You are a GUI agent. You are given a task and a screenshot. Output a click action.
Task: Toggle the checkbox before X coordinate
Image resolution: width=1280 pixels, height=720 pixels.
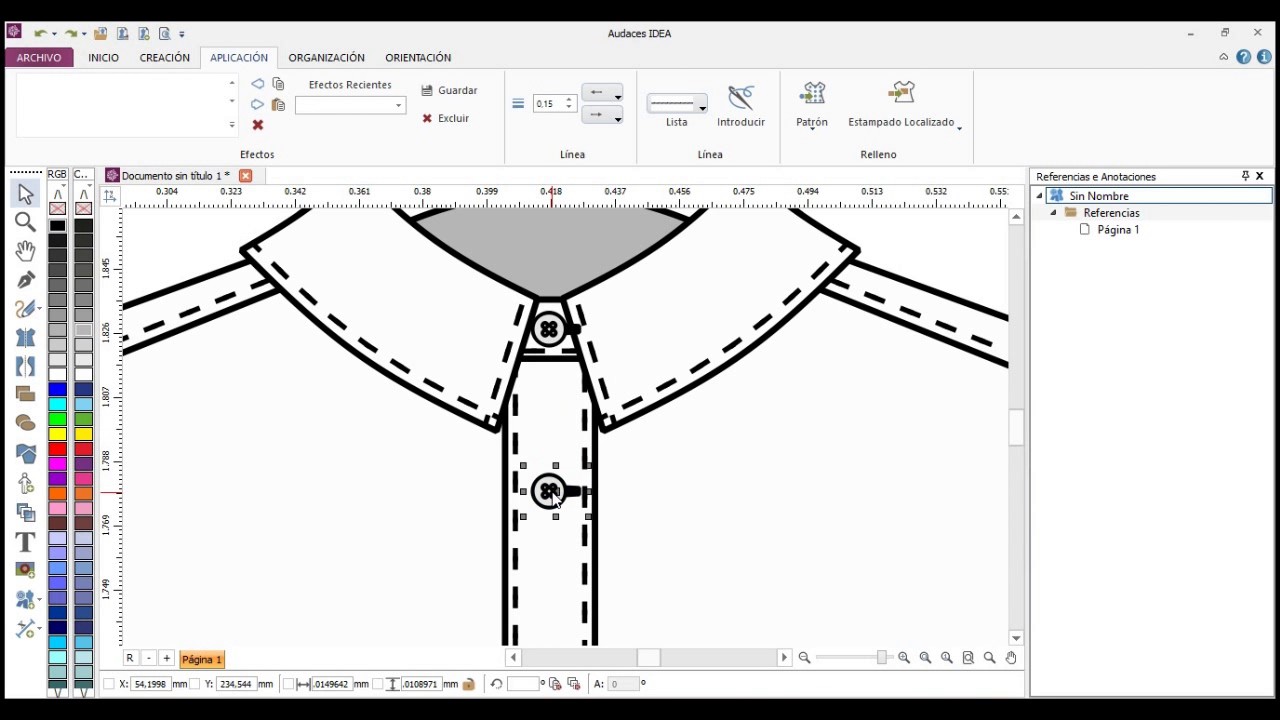tap(109, 684)
